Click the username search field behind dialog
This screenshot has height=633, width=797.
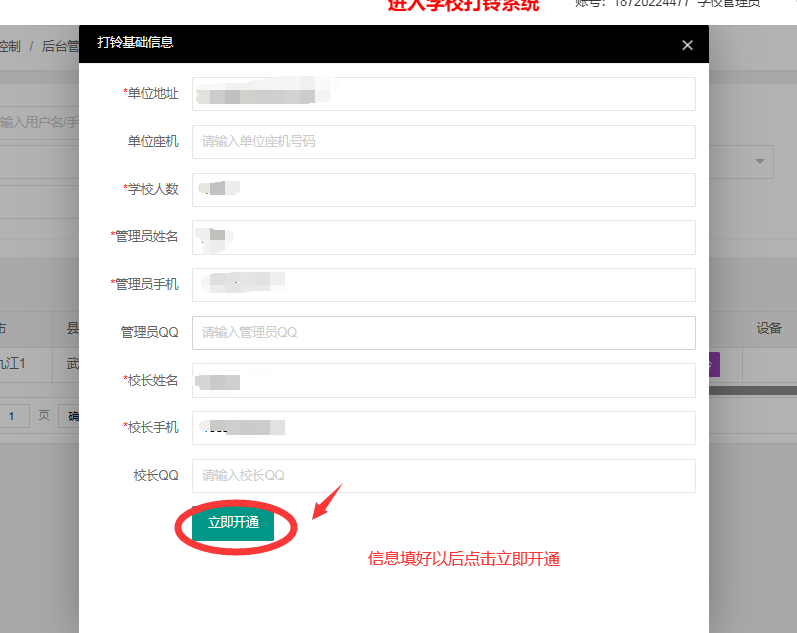39,122
